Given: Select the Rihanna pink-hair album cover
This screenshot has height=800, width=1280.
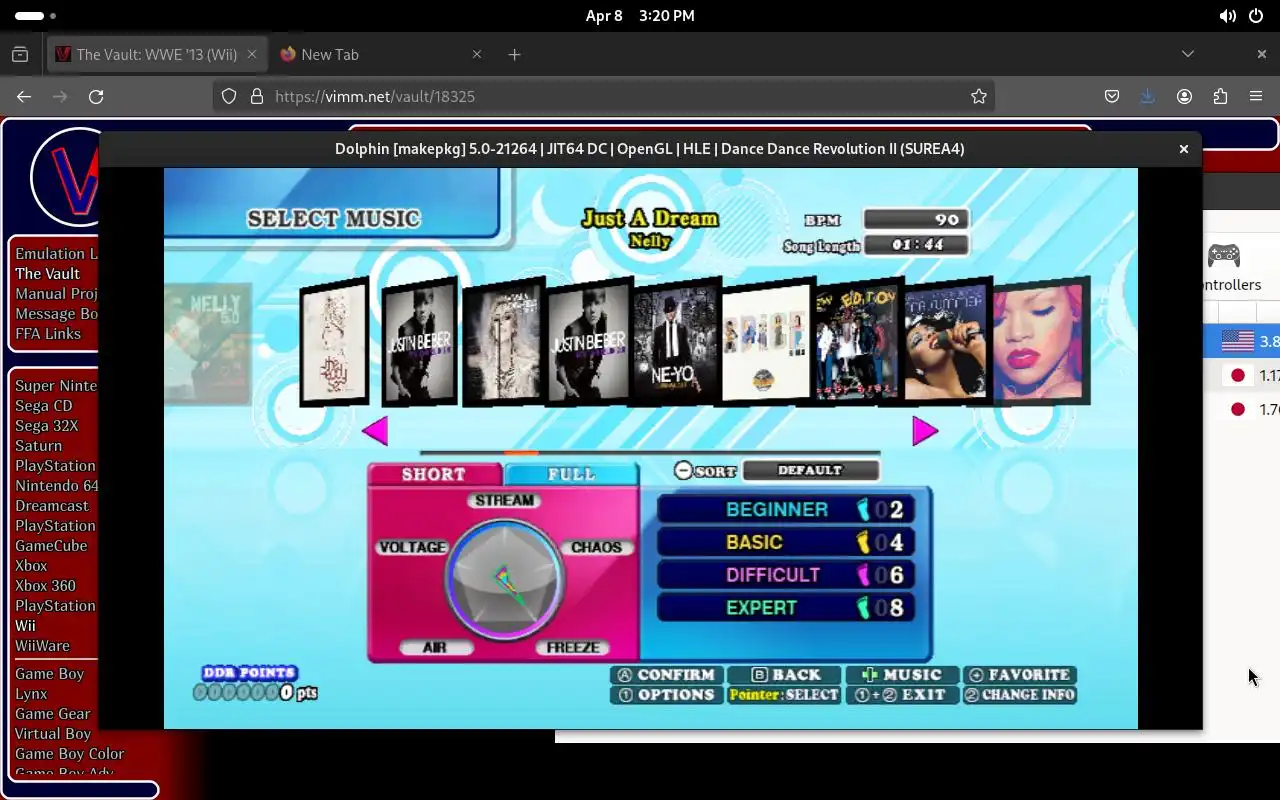Looking at the screenshot, I should click(x=1040, y=341).
